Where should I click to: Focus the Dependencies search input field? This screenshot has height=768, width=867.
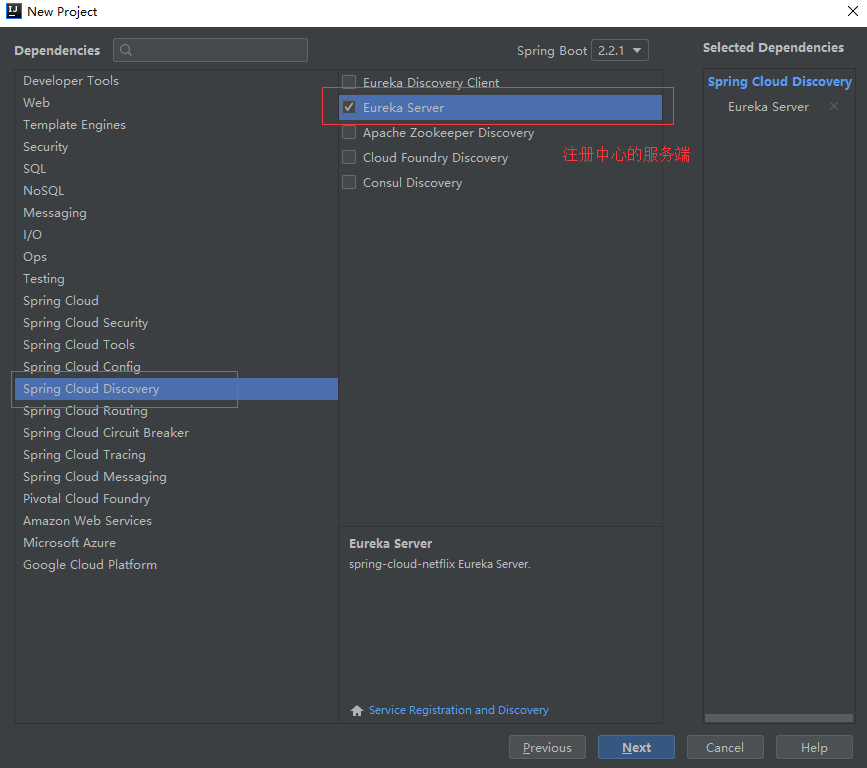click(x=211, y=50)
